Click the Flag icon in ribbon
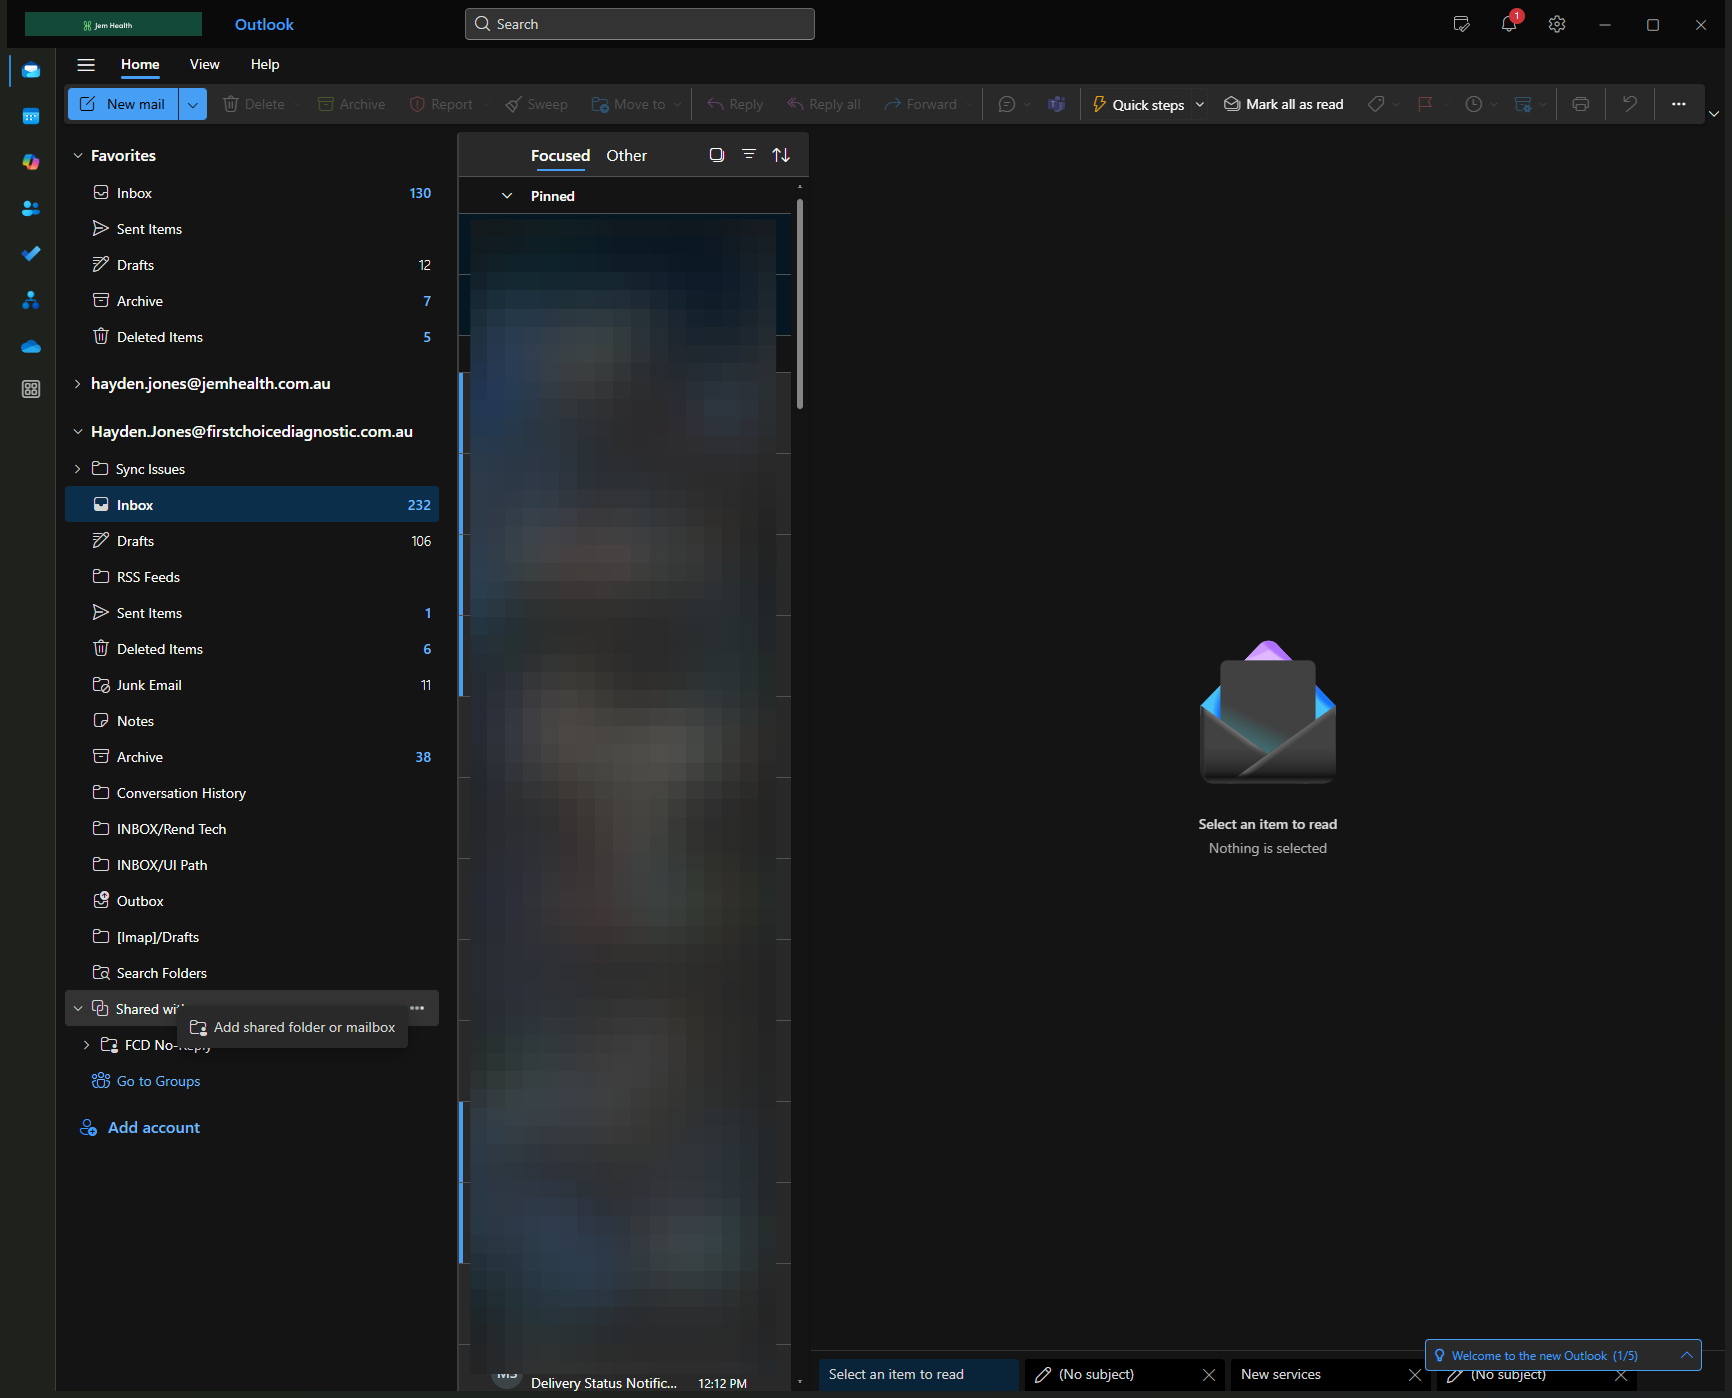Screen dimensions: 1732x1398 [x=1425, y=104]
